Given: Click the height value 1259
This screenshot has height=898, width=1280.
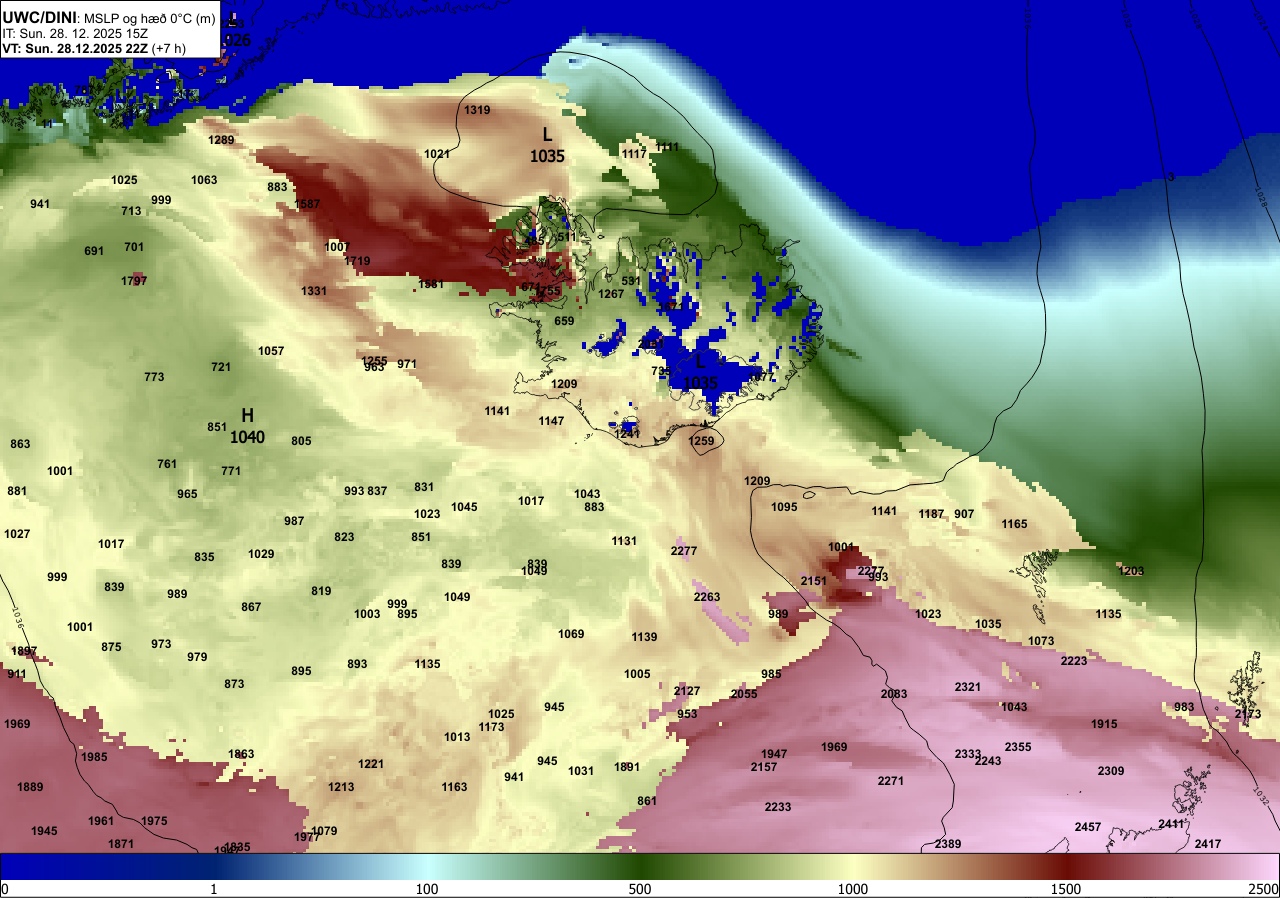Looking at the screenshot, I should tap(703, 441).
